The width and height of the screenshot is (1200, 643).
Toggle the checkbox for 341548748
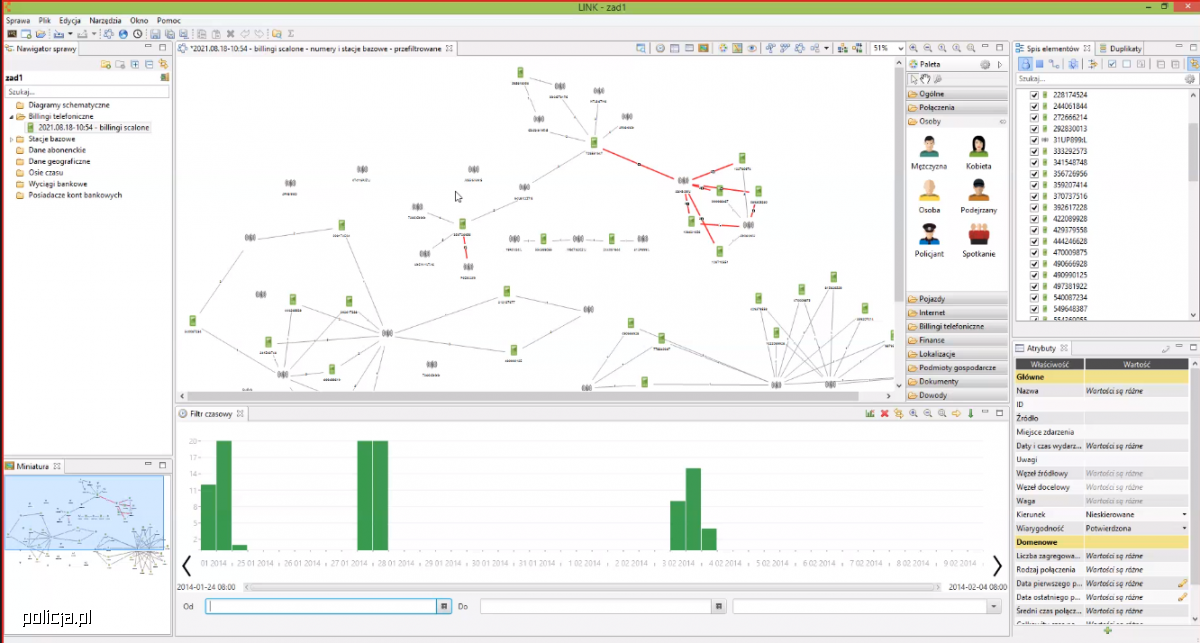point(1035,162)
